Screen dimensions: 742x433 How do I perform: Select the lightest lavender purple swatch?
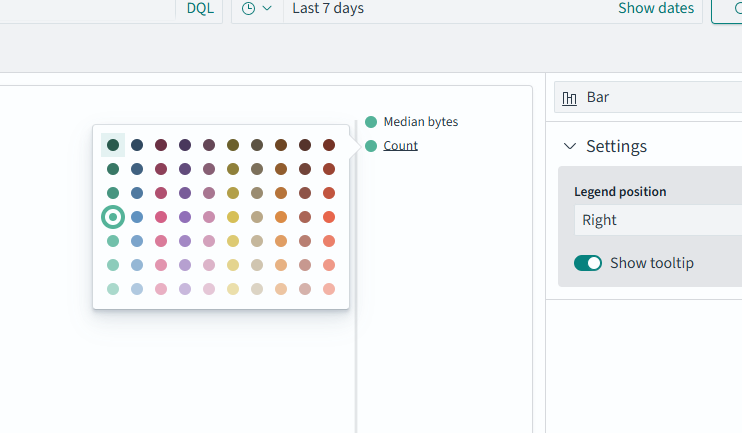pyautogui.click(x=185, y=289)
